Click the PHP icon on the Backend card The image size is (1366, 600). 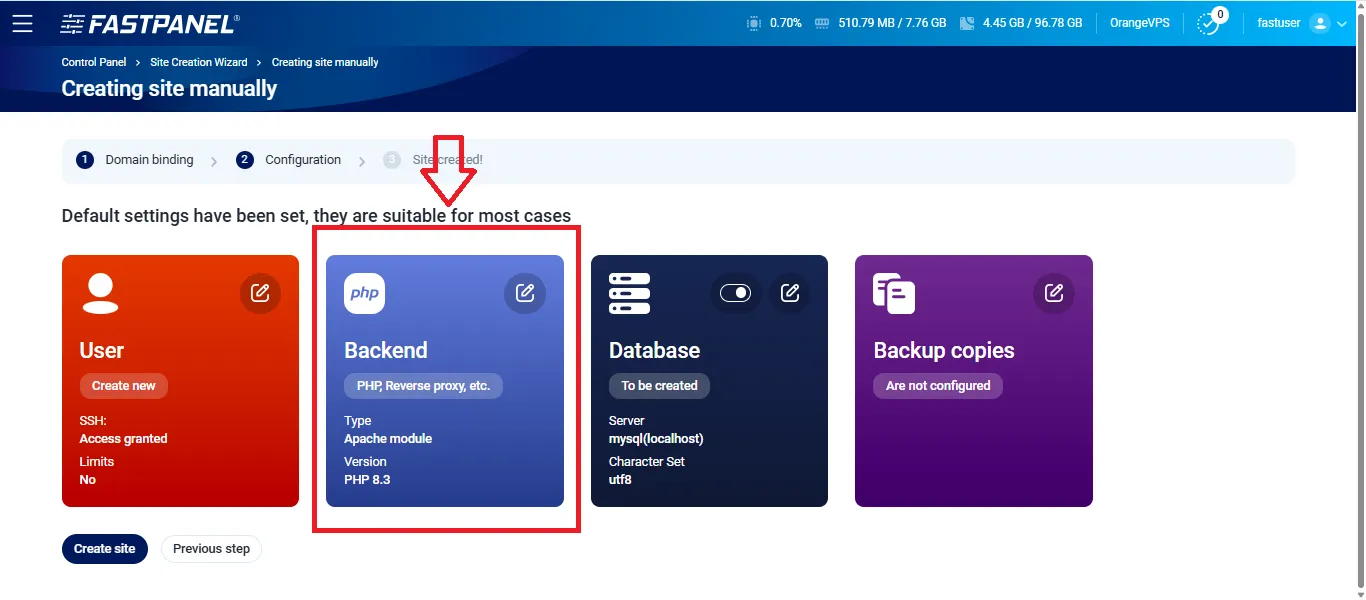point(363,293)
